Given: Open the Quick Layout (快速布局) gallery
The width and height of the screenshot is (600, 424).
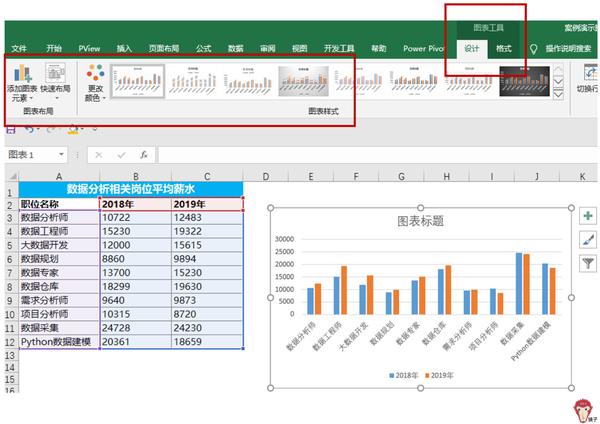Looking at the screenshot, I should coord(55,82).
